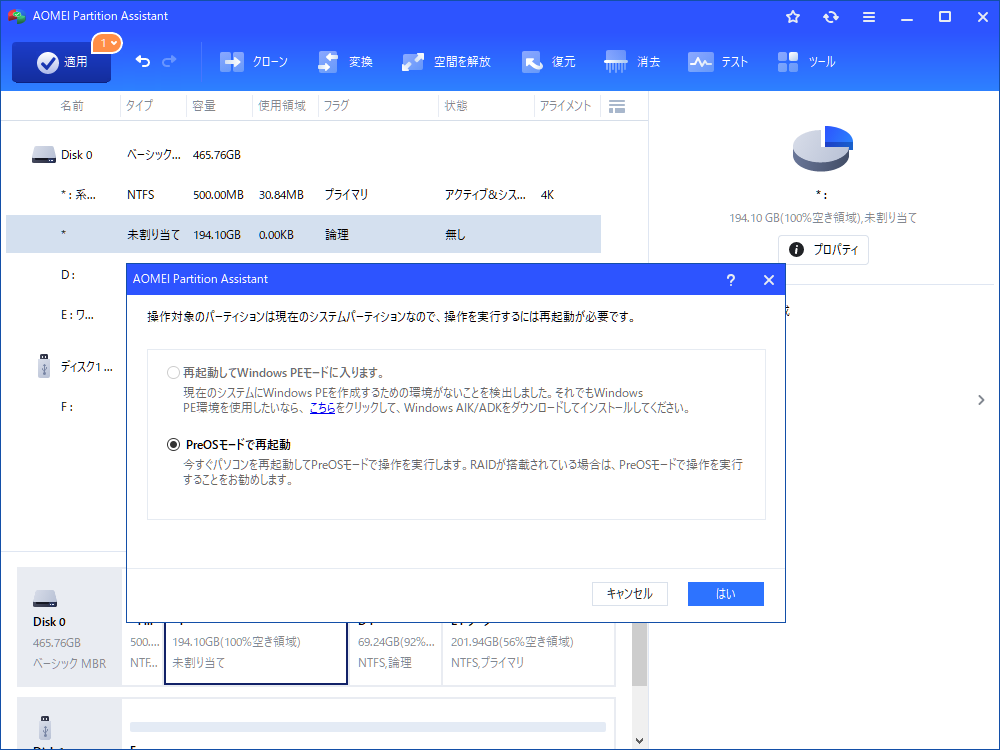The width and height of the screenshot is (1000, 750).
Task: Open the hamburger menu in title bar
Action: coord(869,17)
